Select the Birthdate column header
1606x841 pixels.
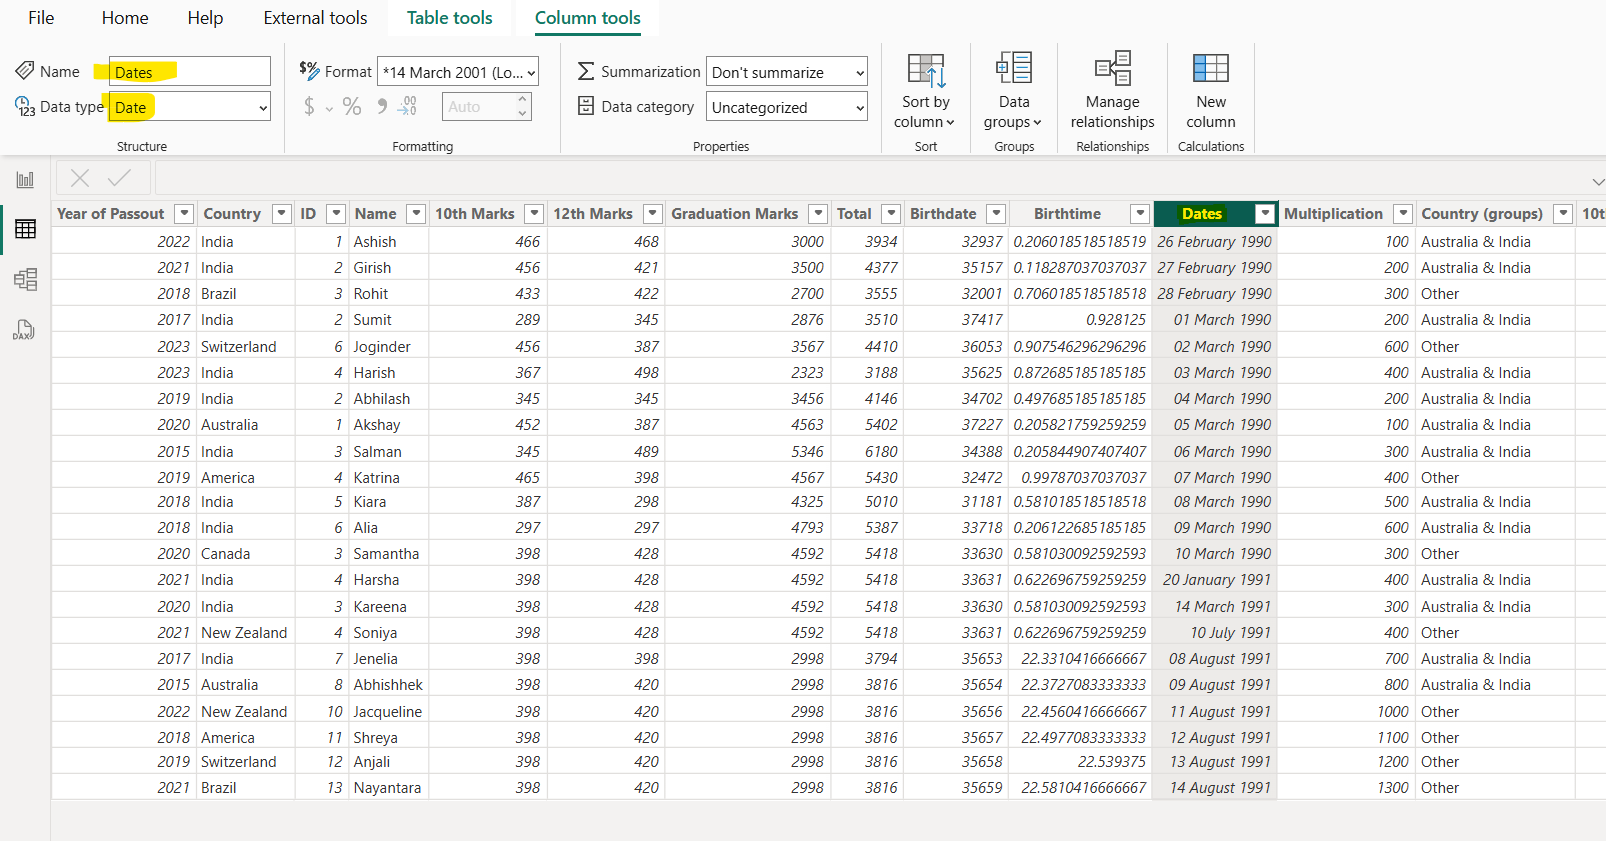[x=943, y=214]
